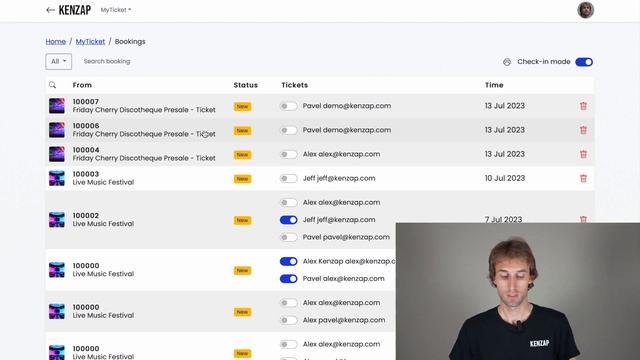Check in Jeff for booking 100003
Image resolution: width=640 pixels, height=360 pixels.
289,178
